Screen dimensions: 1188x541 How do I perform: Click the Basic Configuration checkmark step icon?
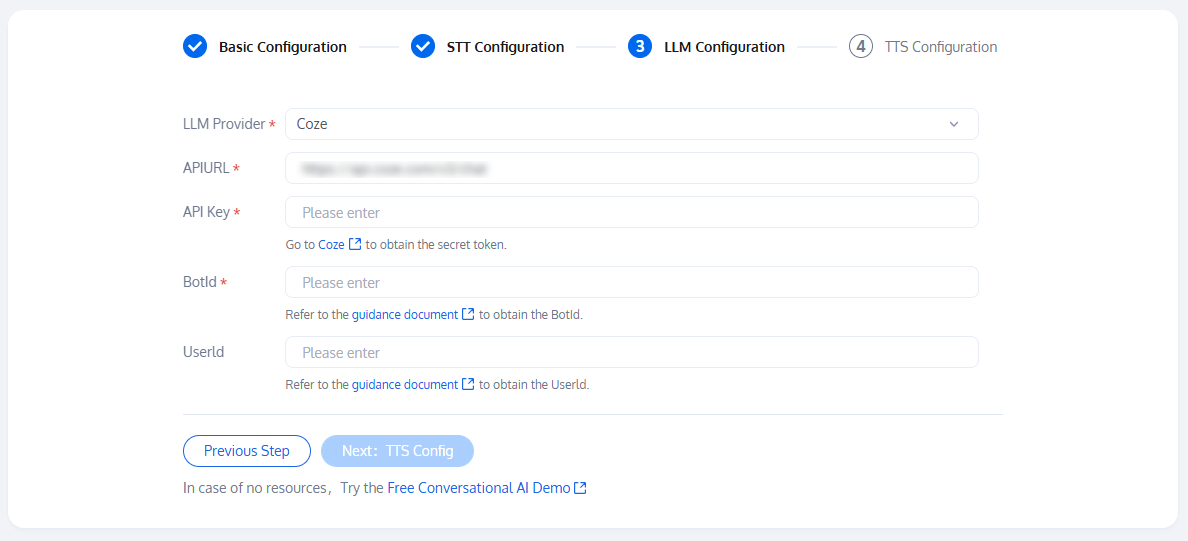coord(195,46)
